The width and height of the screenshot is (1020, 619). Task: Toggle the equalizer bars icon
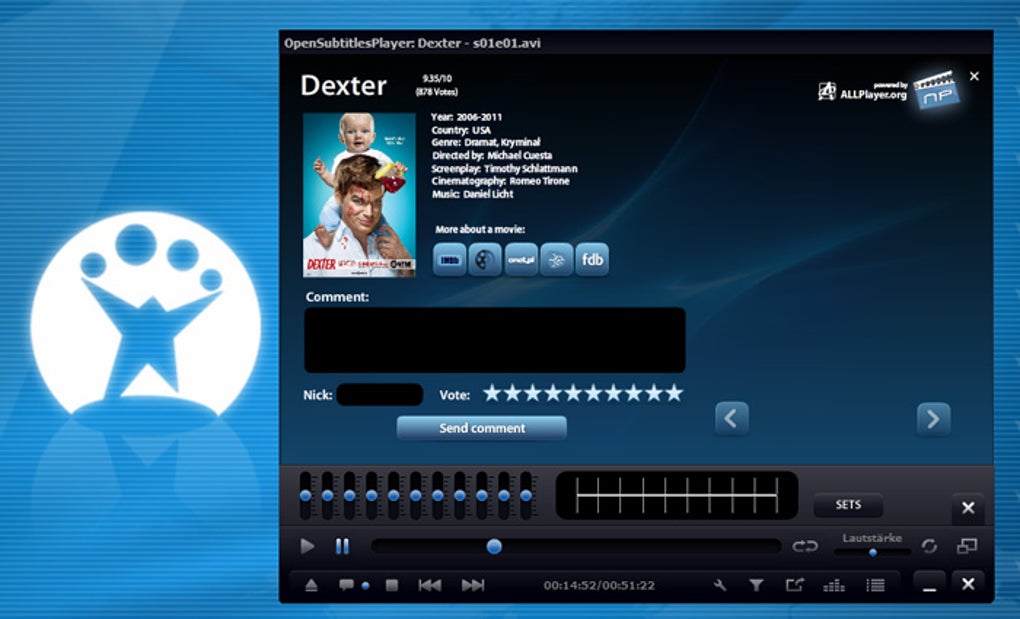point(833,586)
